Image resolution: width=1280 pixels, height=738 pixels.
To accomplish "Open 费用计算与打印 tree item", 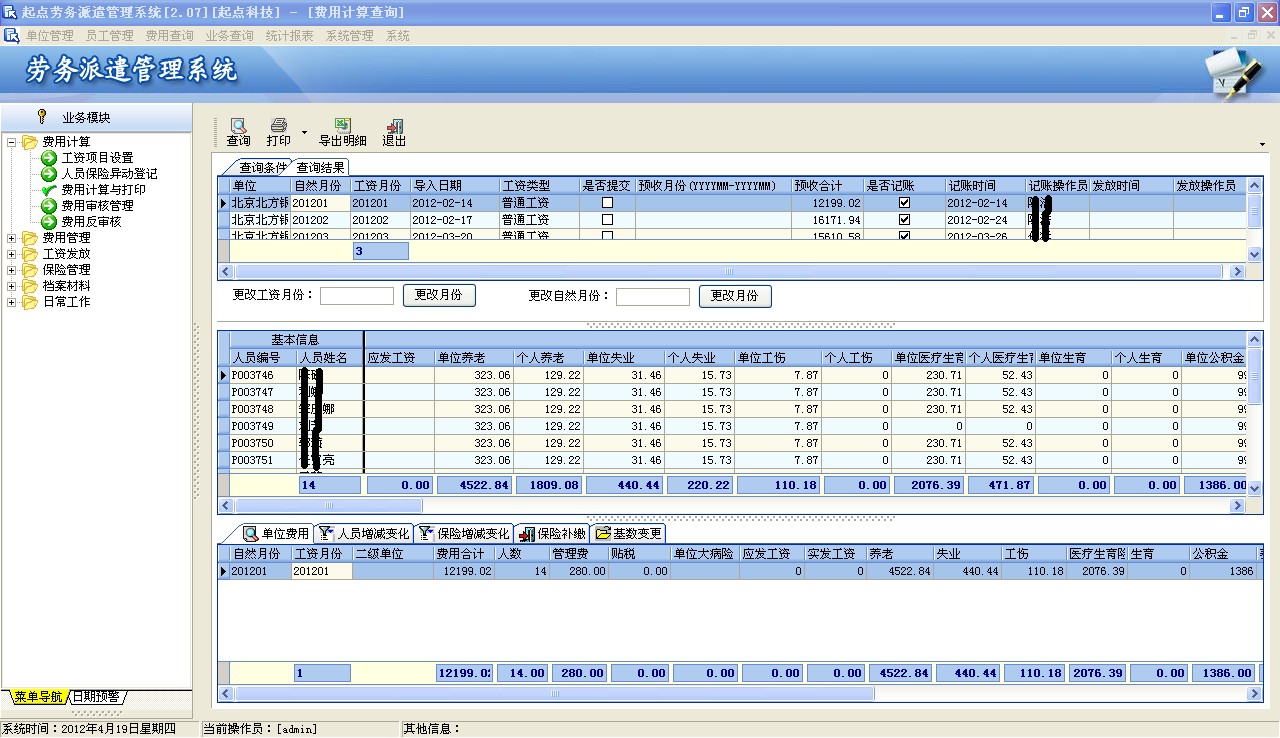I will (103, 190).
